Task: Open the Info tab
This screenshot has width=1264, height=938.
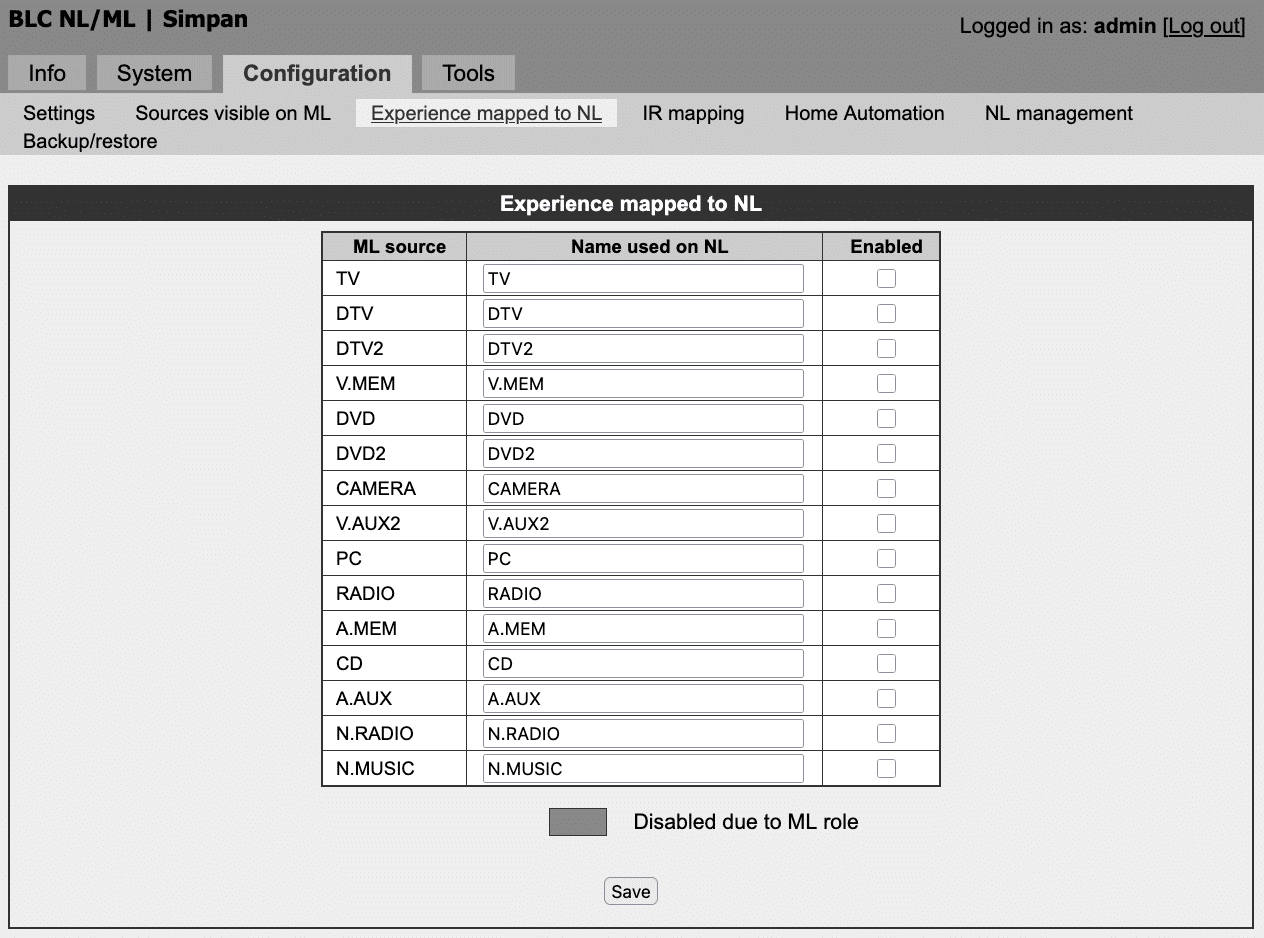Action: (x=47, y=73)
